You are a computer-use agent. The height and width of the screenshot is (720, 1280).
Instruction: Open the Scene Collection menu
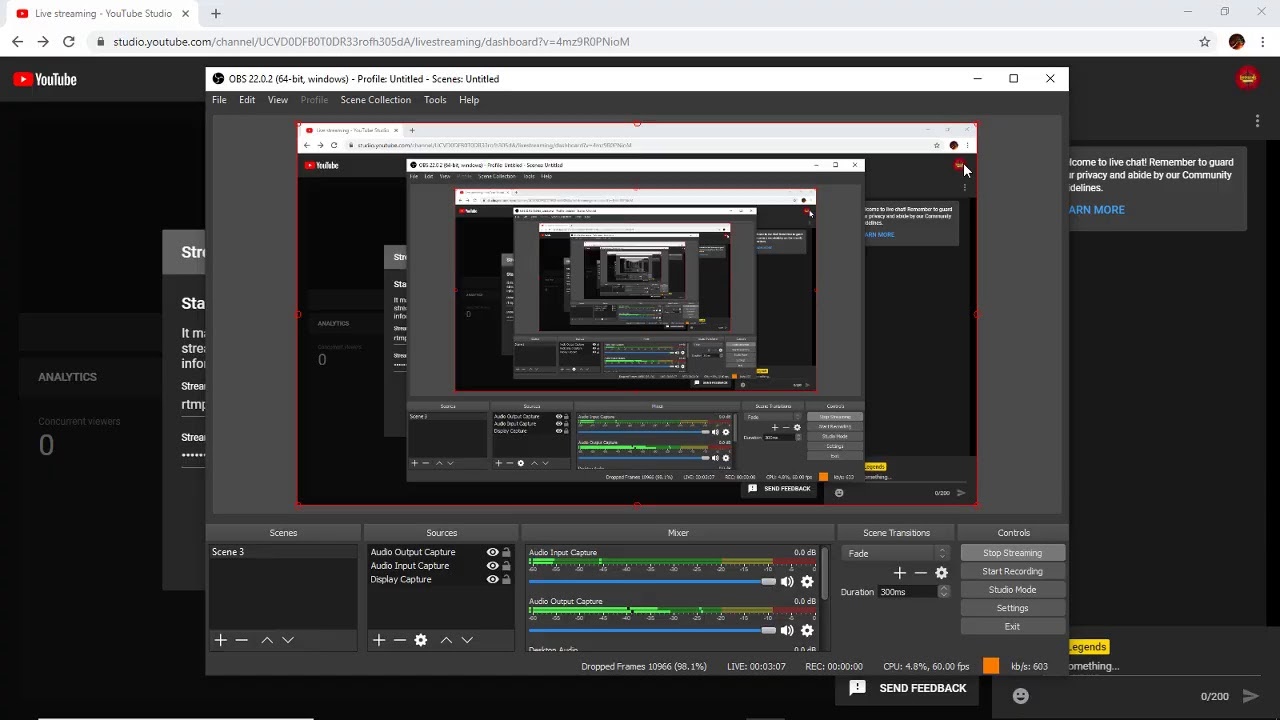[x=376, y=100]
